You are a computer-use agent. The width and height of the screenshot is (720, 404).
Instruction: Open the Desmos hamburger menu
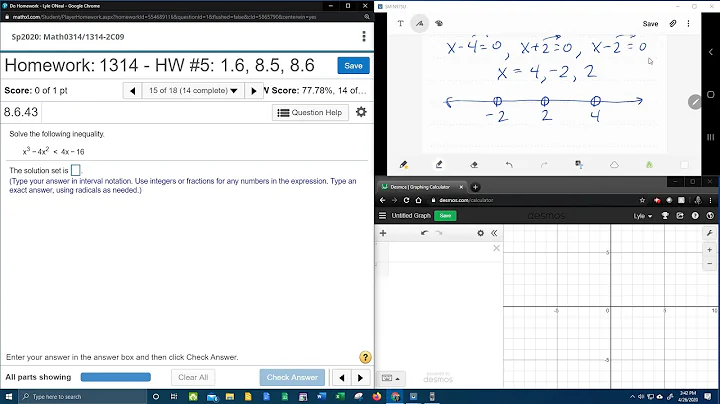pos(382,215)
